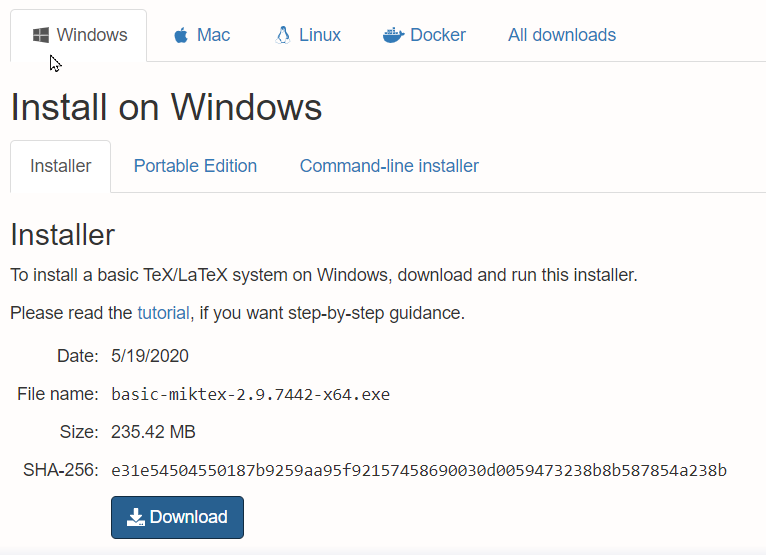Image resolution: width=766 pixels, height=555 pixels.
Task: Click the basic-miktex file name text
Action: coord(251,394)
